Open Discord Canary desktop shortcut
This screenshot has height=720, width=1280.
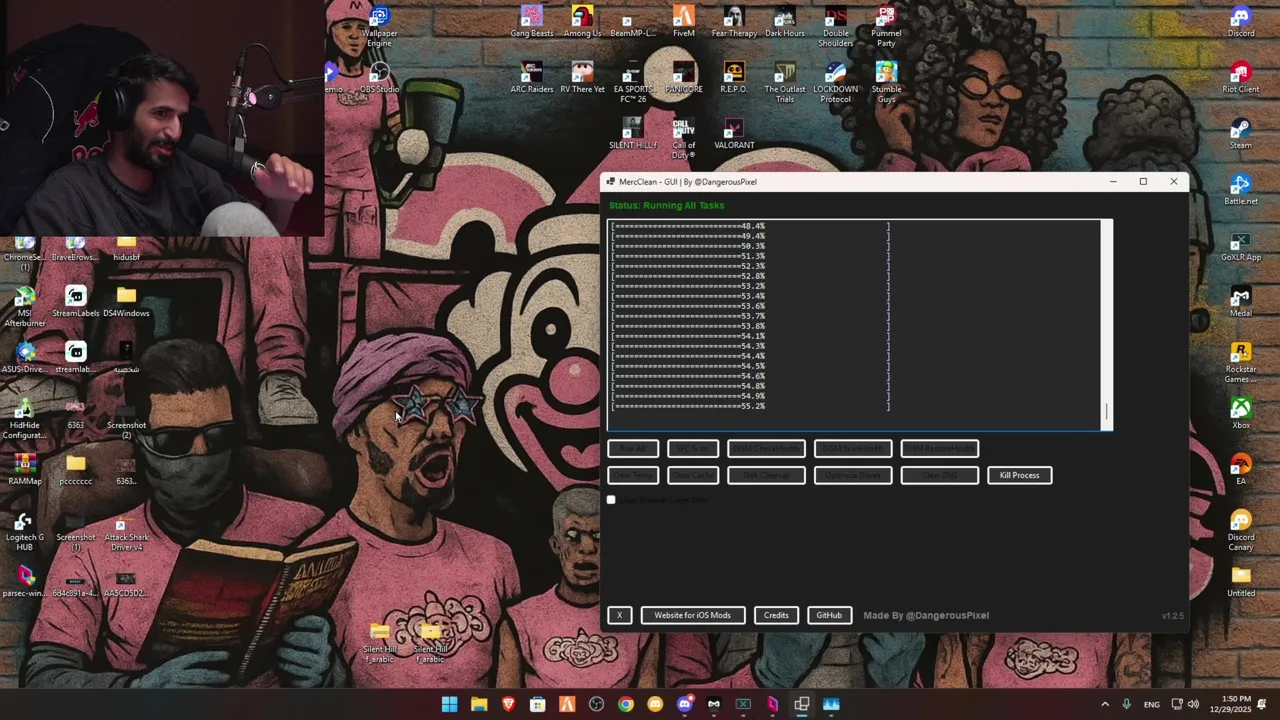1241,530
